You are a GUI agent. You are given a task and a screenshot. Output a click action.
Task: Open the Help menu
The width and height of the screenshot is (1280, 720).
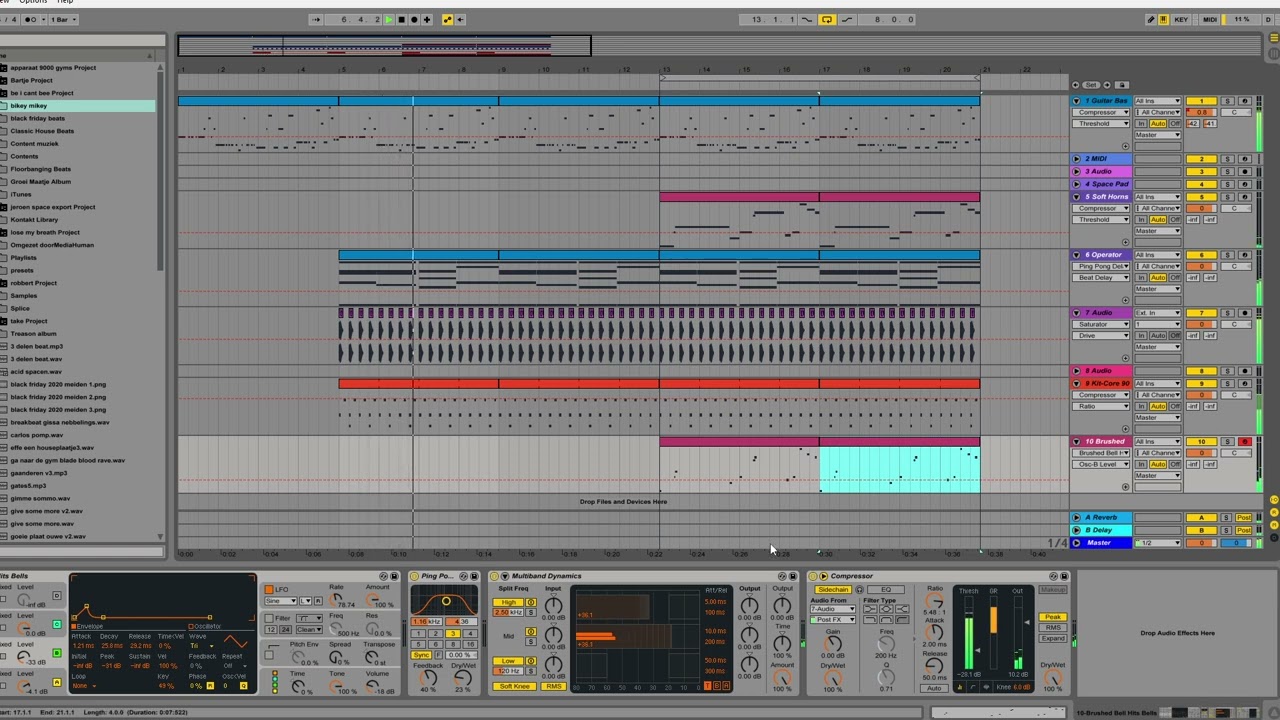[x=65, y=2]
